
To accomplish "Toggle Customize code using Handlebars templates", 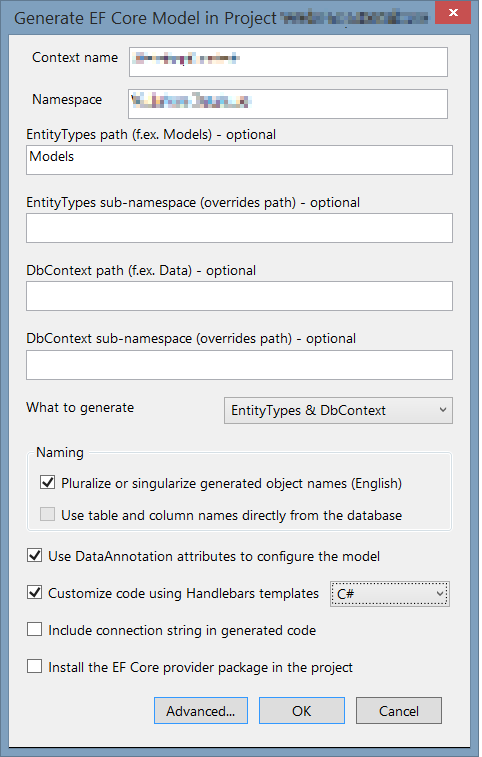I will (x=34, y=592).
